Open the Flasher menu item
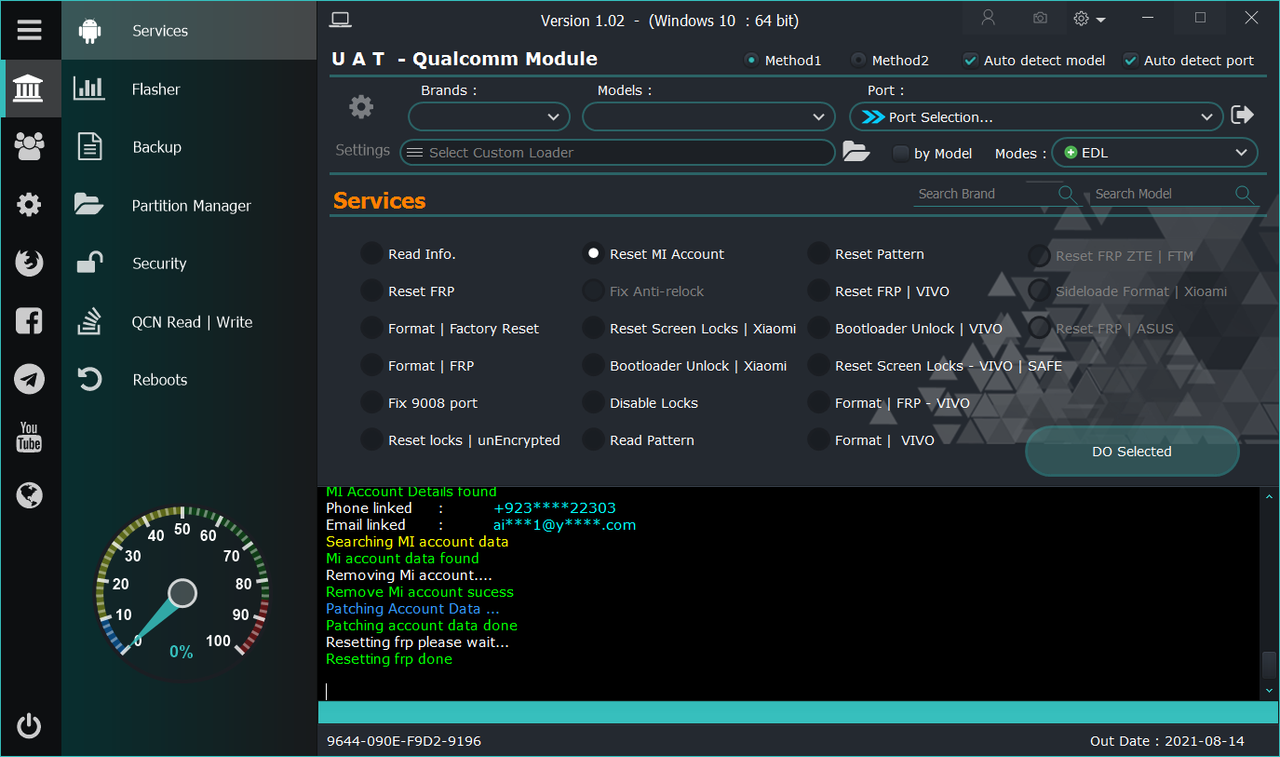1280x757 pixels. [156, 89]
